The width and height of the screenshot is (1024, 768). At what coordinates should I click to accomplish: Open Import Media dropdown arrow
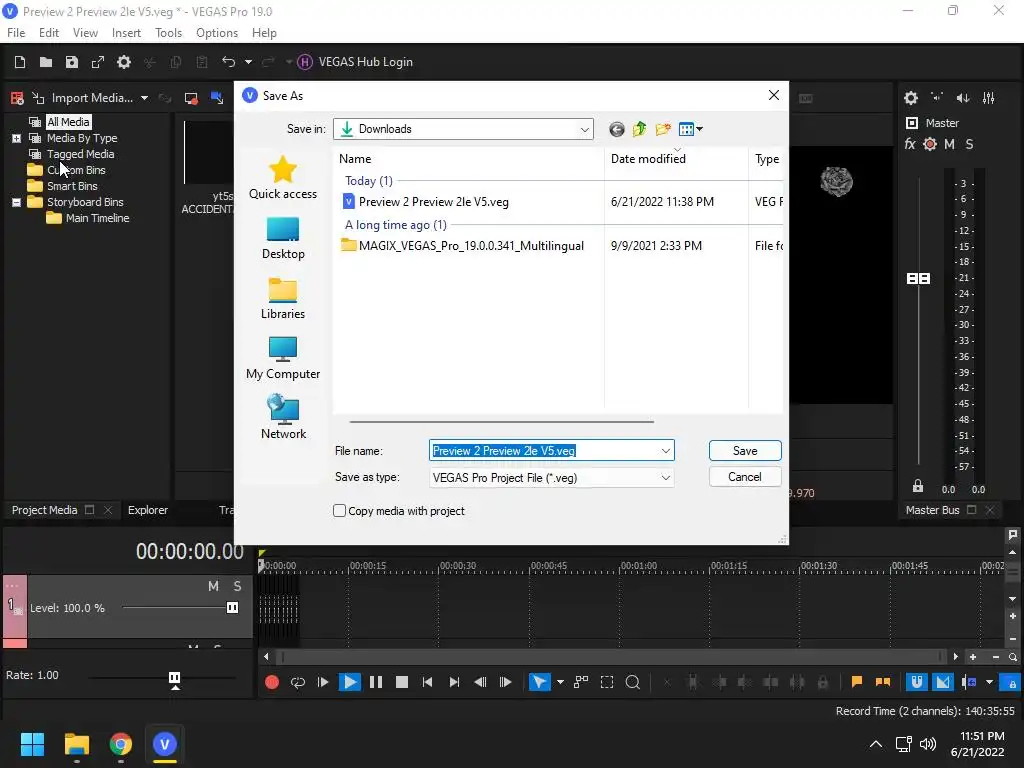144,98
